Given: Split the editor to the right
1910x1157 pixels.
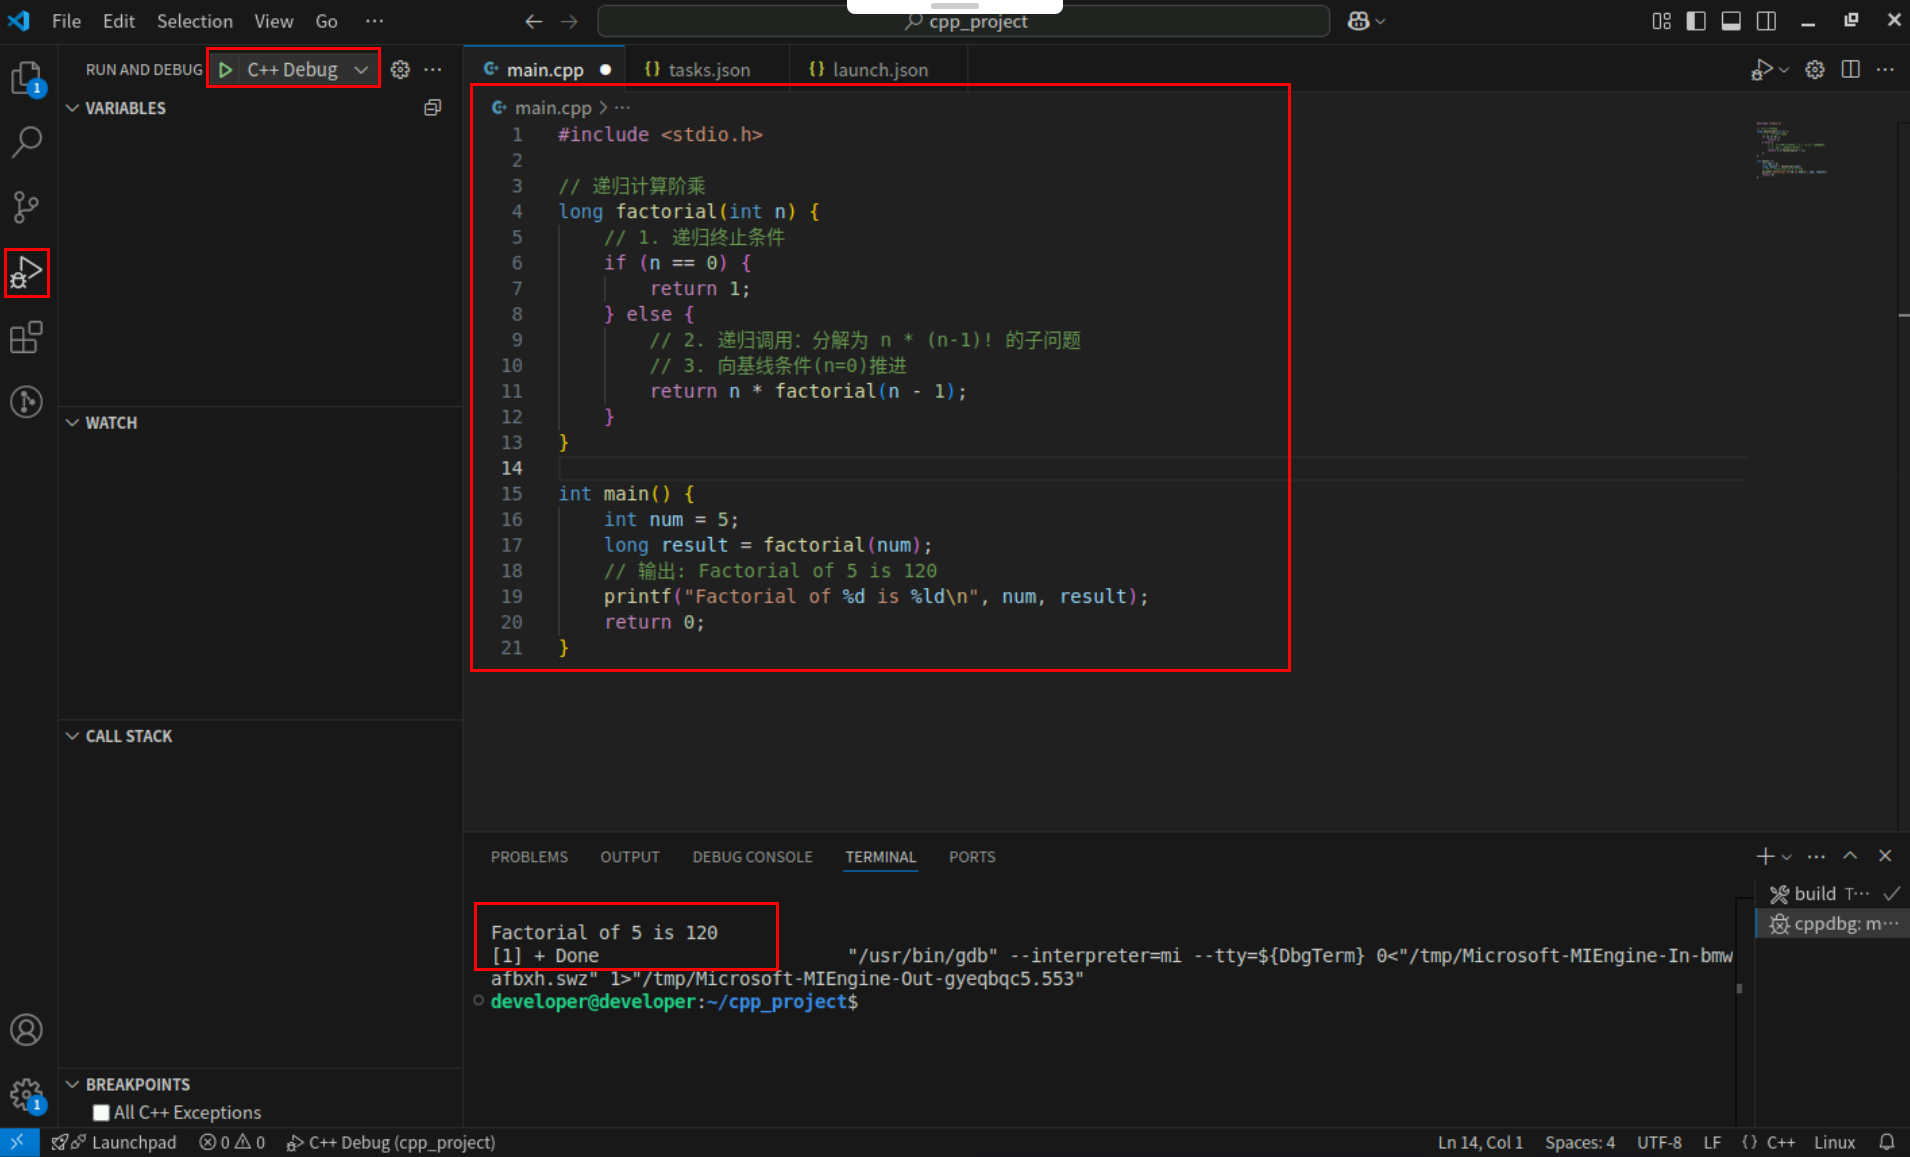Looking at the screenshot, I should (x=1851, y=69).
